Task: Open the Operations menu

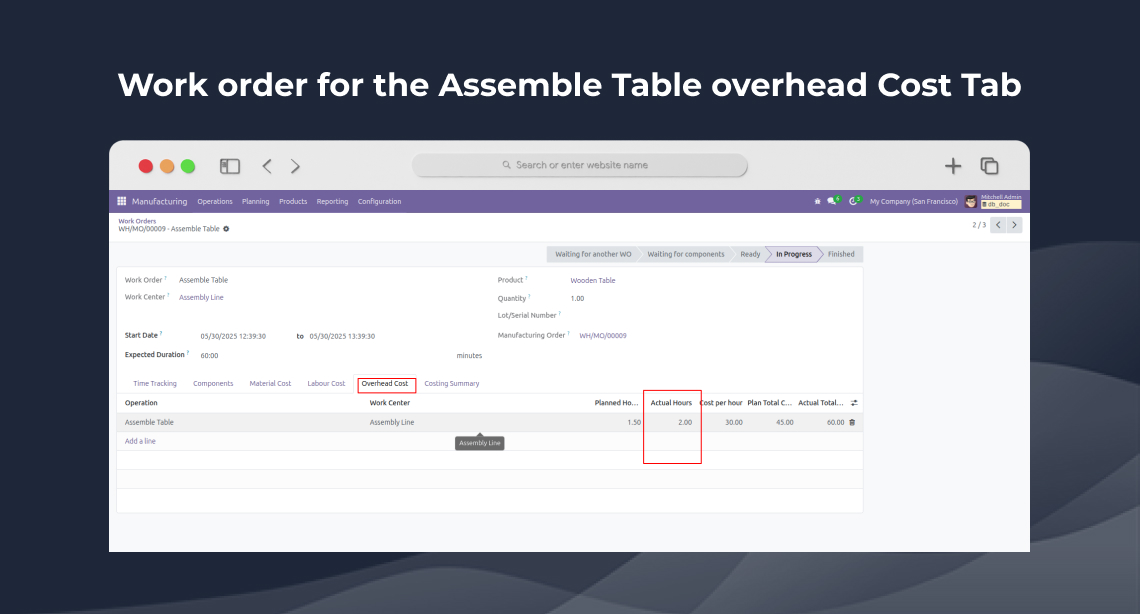Action: click(214, 201)
